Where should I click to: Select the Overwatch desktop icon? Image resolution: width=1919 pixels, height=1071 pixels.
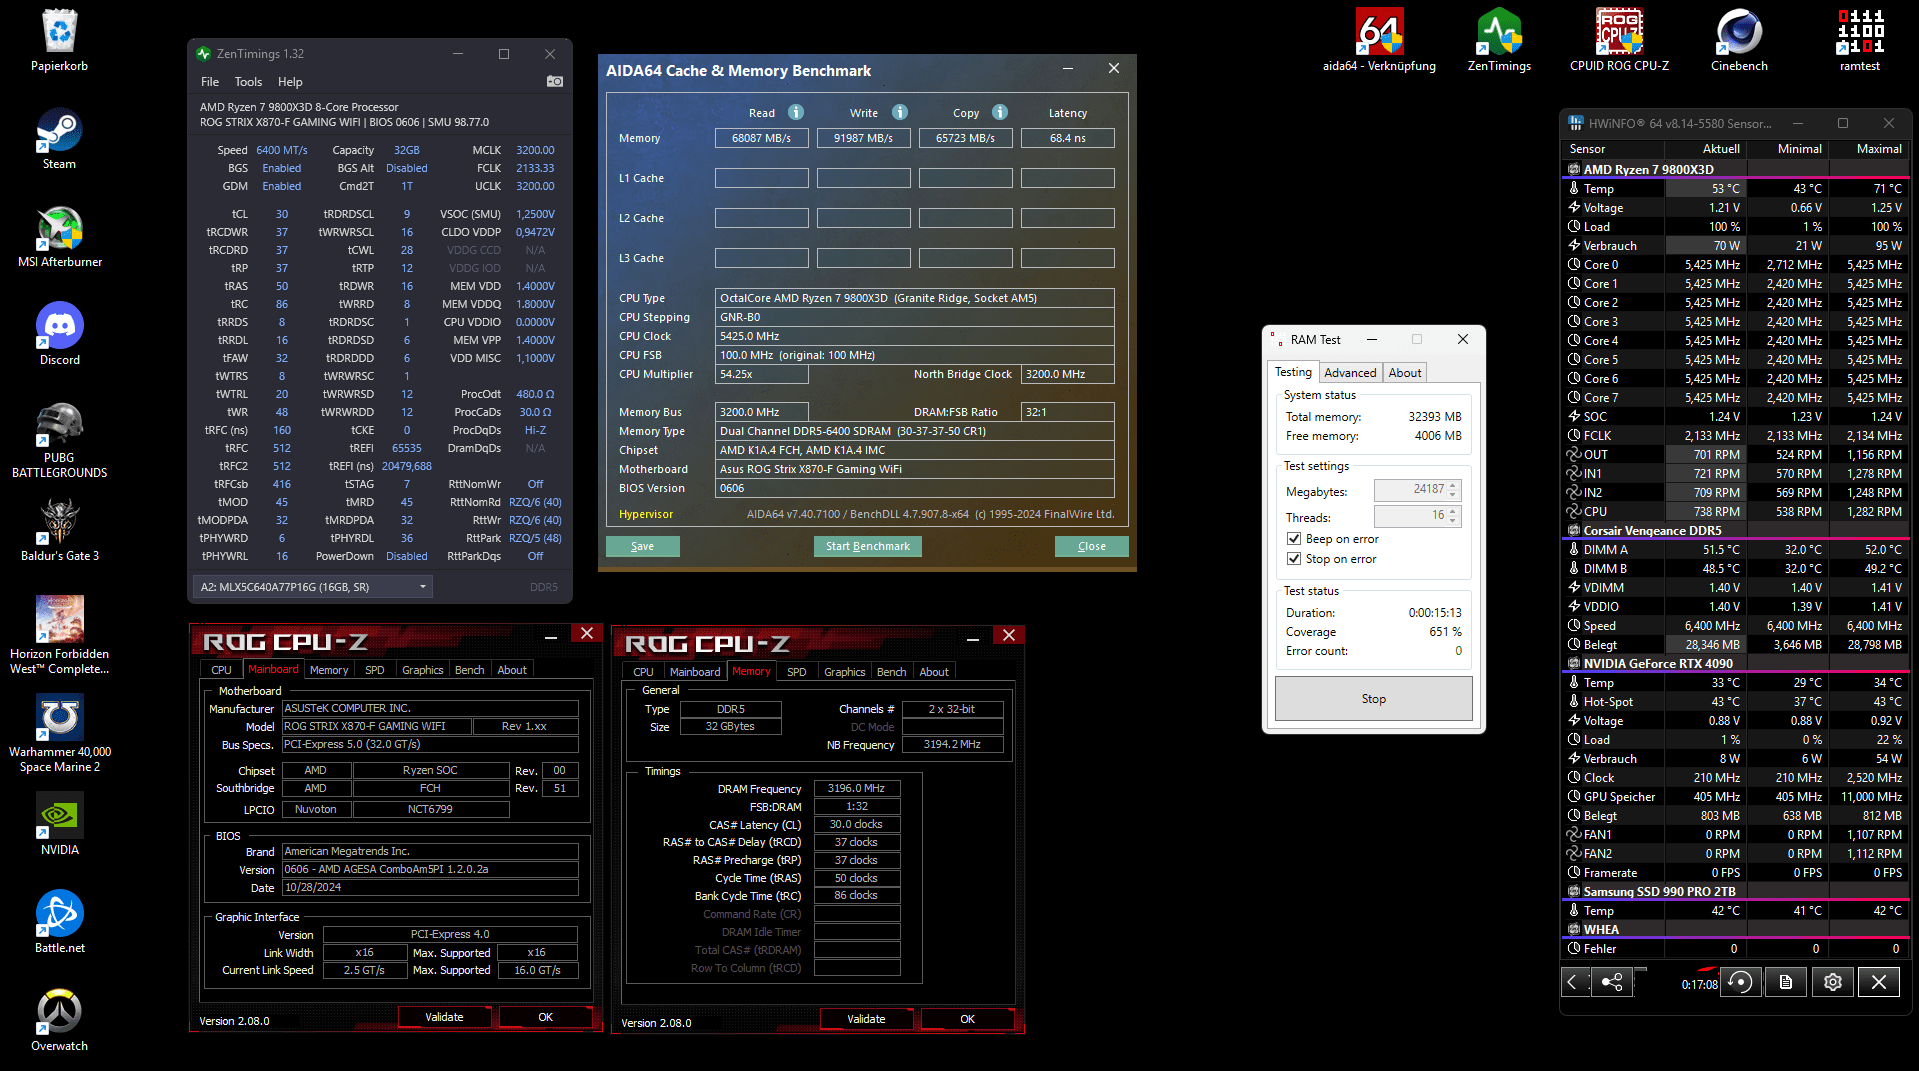tap(60, 1020)
